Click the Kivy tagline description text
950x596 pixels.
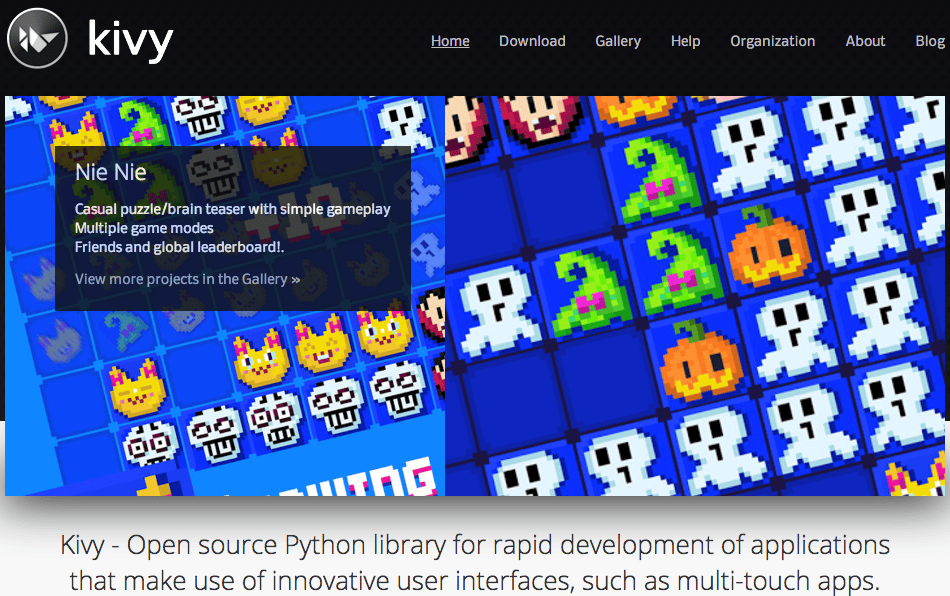tap(474, 563)
